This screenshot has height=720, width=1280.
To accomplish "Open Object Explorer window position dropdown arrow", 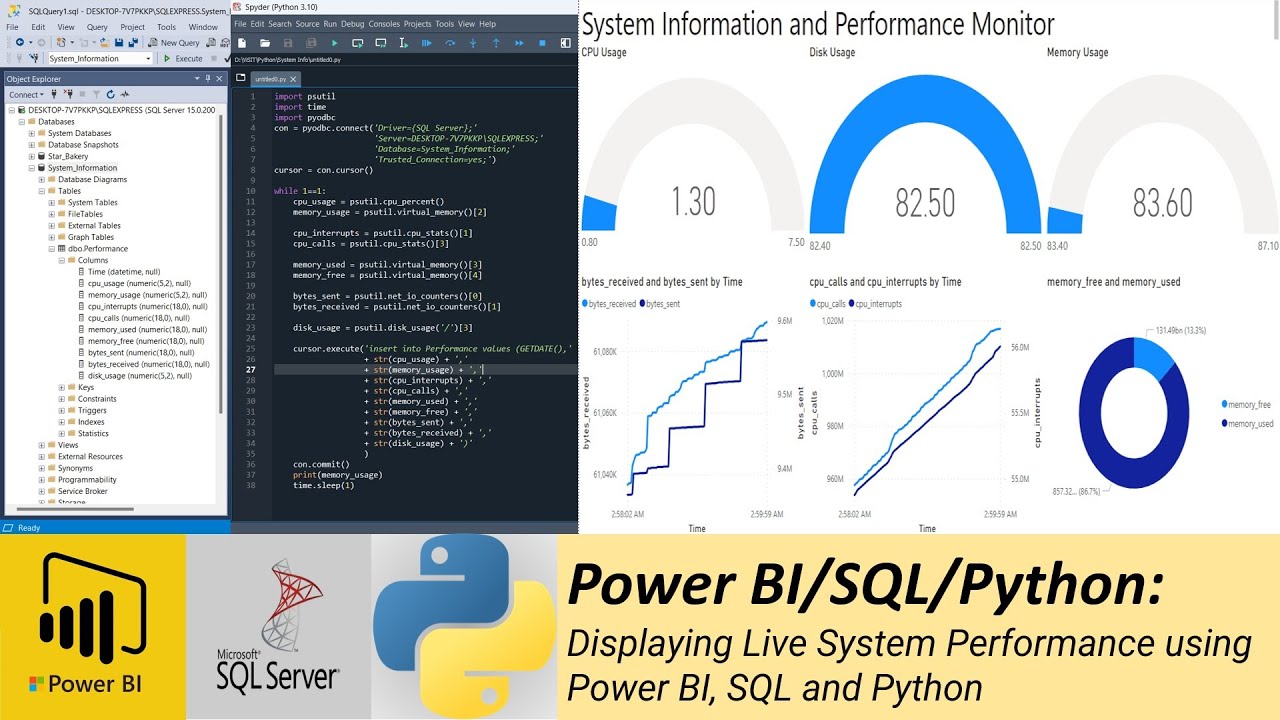I will click(197, 78).
